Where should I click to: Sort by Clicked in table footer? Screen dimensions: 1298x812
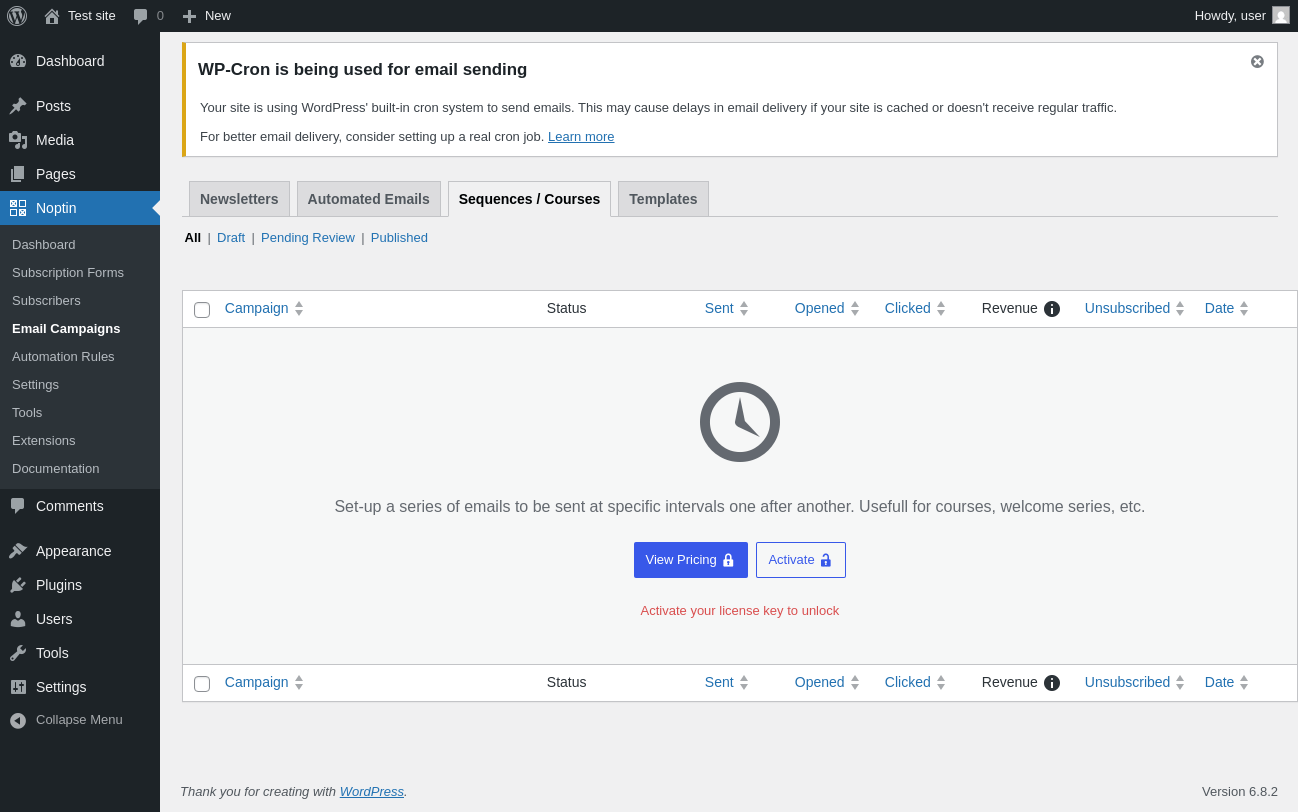[915, 682]
